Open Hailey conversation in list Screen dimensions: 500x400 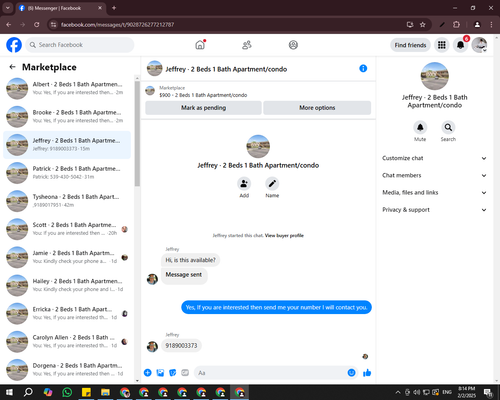click(67, 285)
